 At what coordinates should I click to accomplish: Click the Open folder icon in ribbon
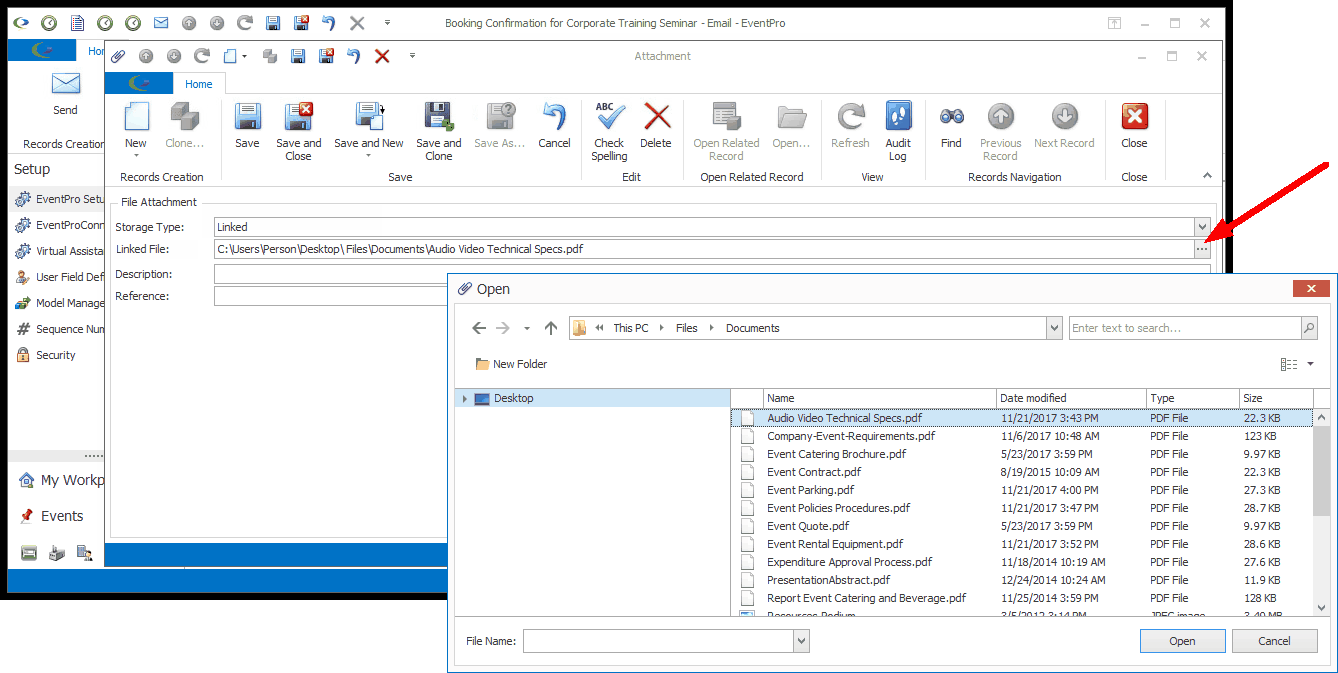791,116
